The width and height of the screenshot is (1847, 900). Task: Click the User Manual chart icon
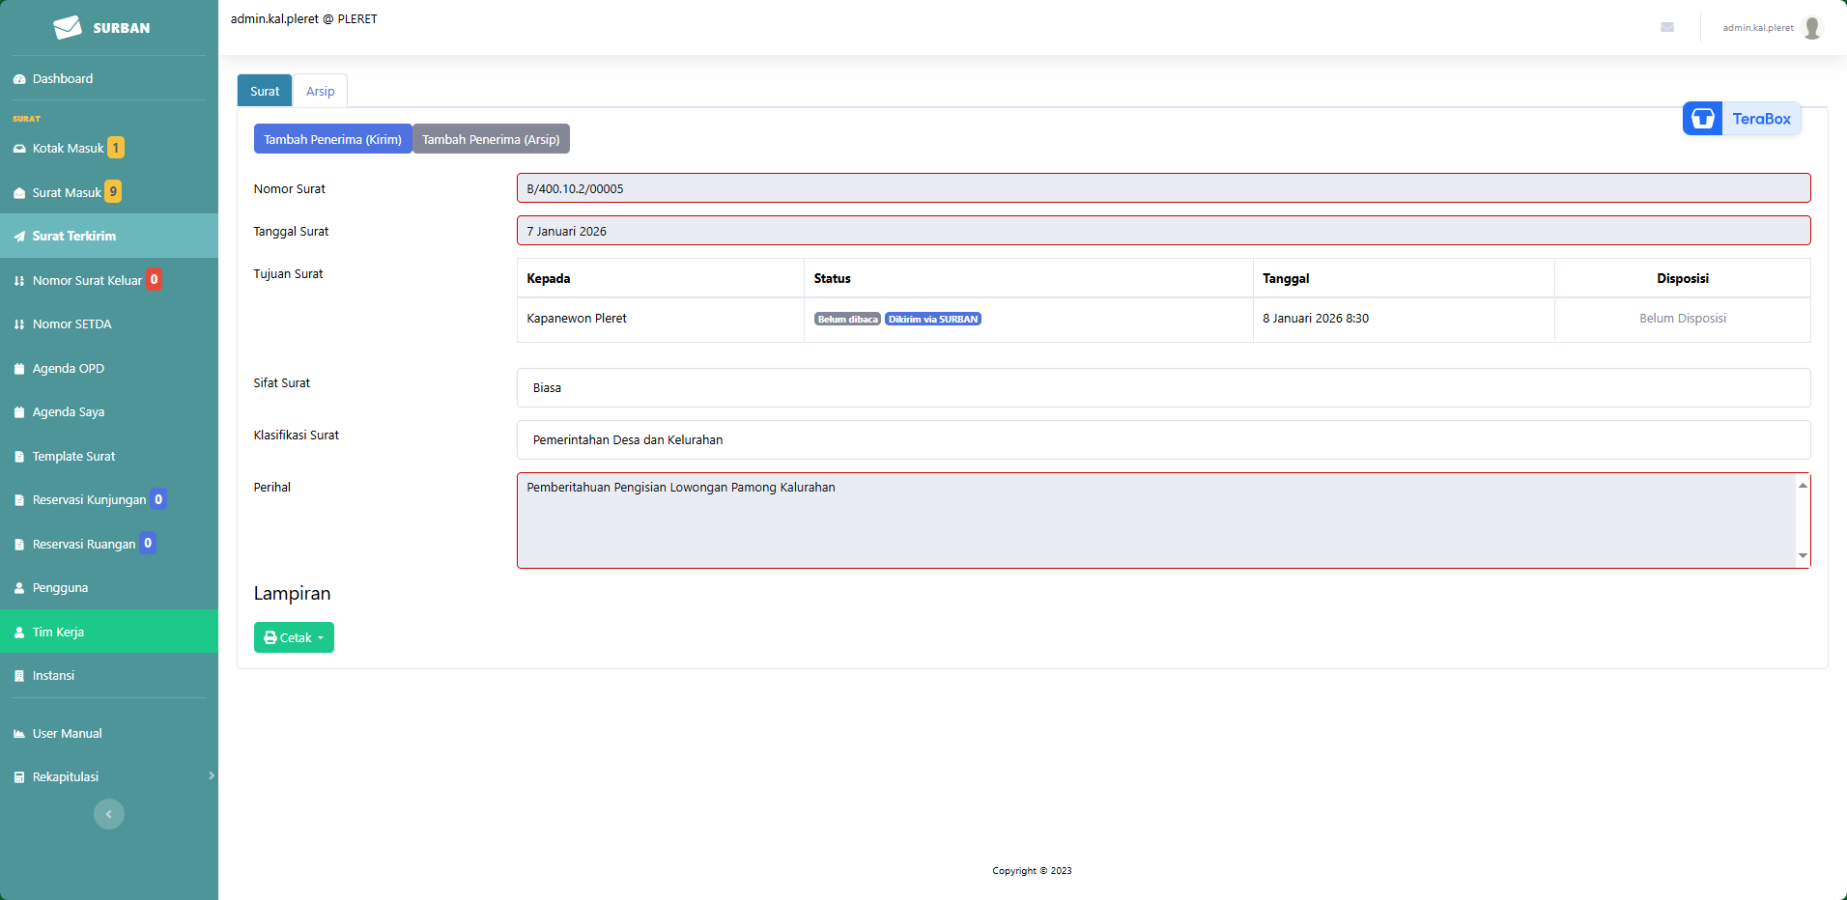[19, 734]
